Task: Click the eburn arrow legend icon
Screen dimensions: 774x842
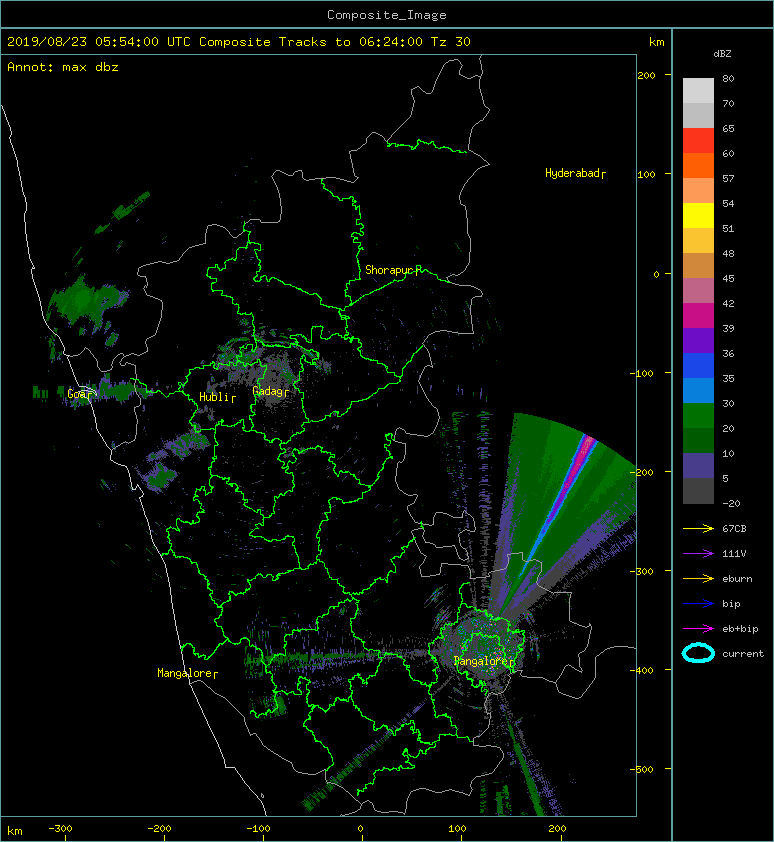Action: coord(698,578)
